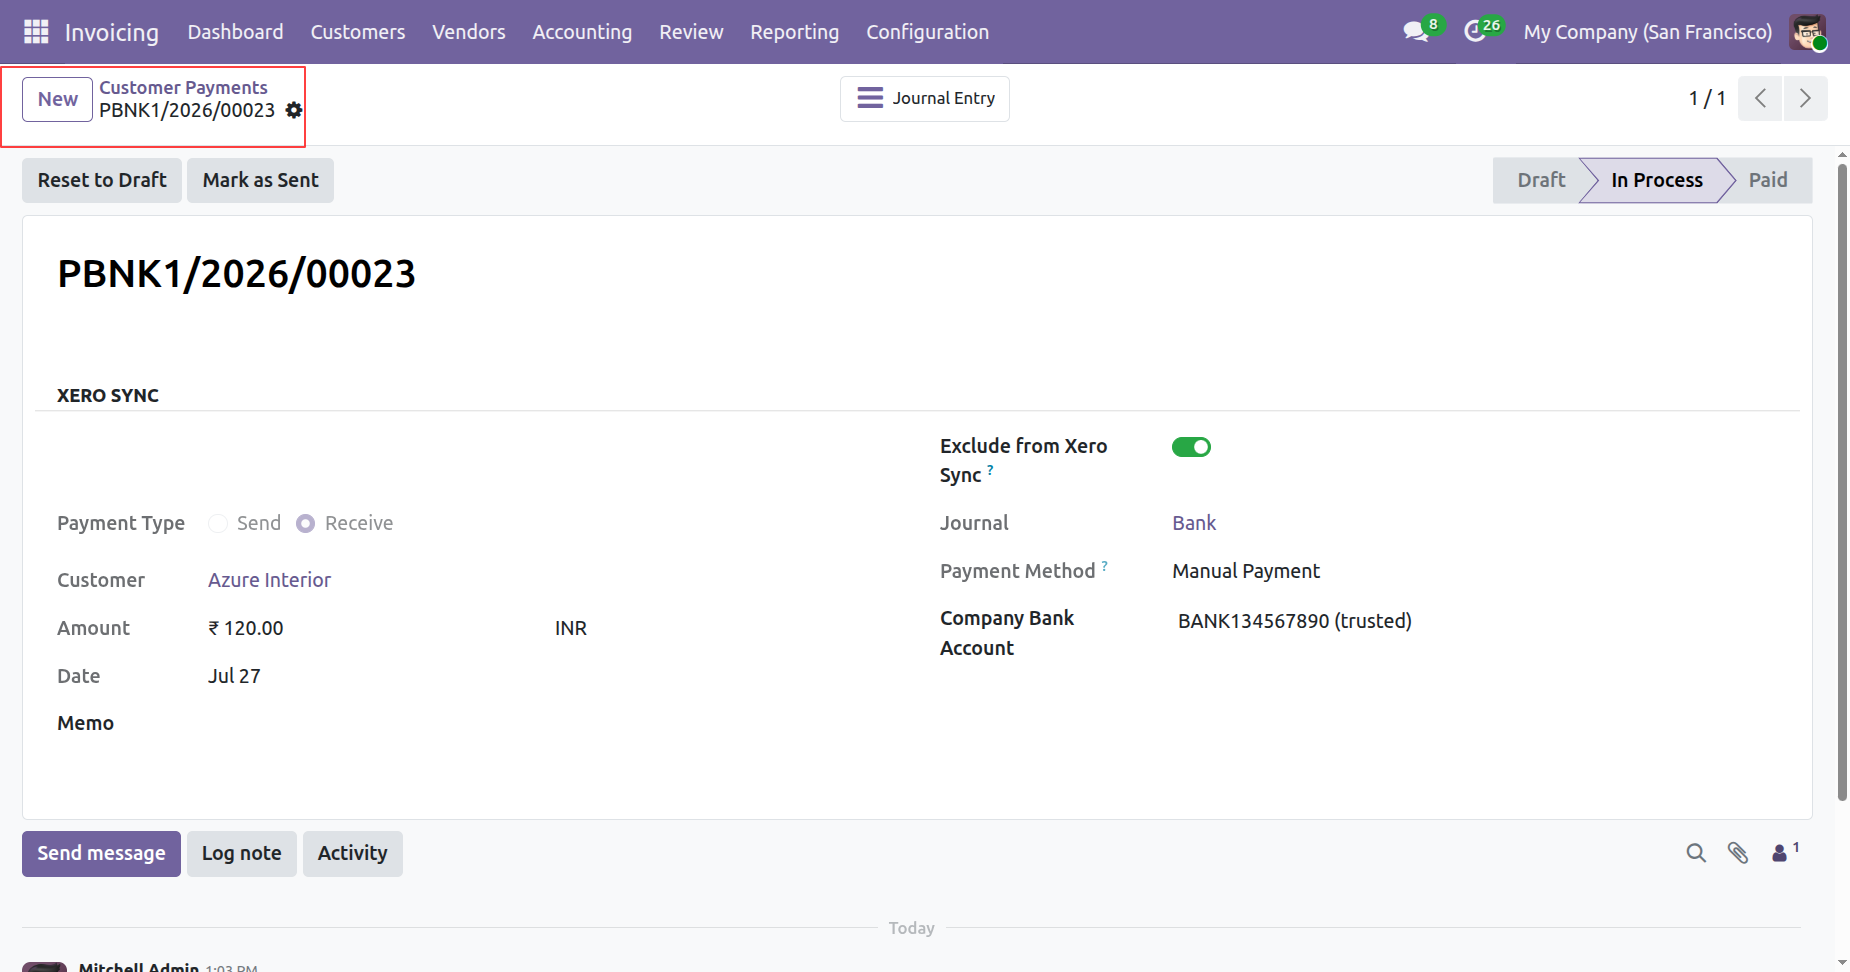Select the In Process status stage

[x=1657, y=180]
